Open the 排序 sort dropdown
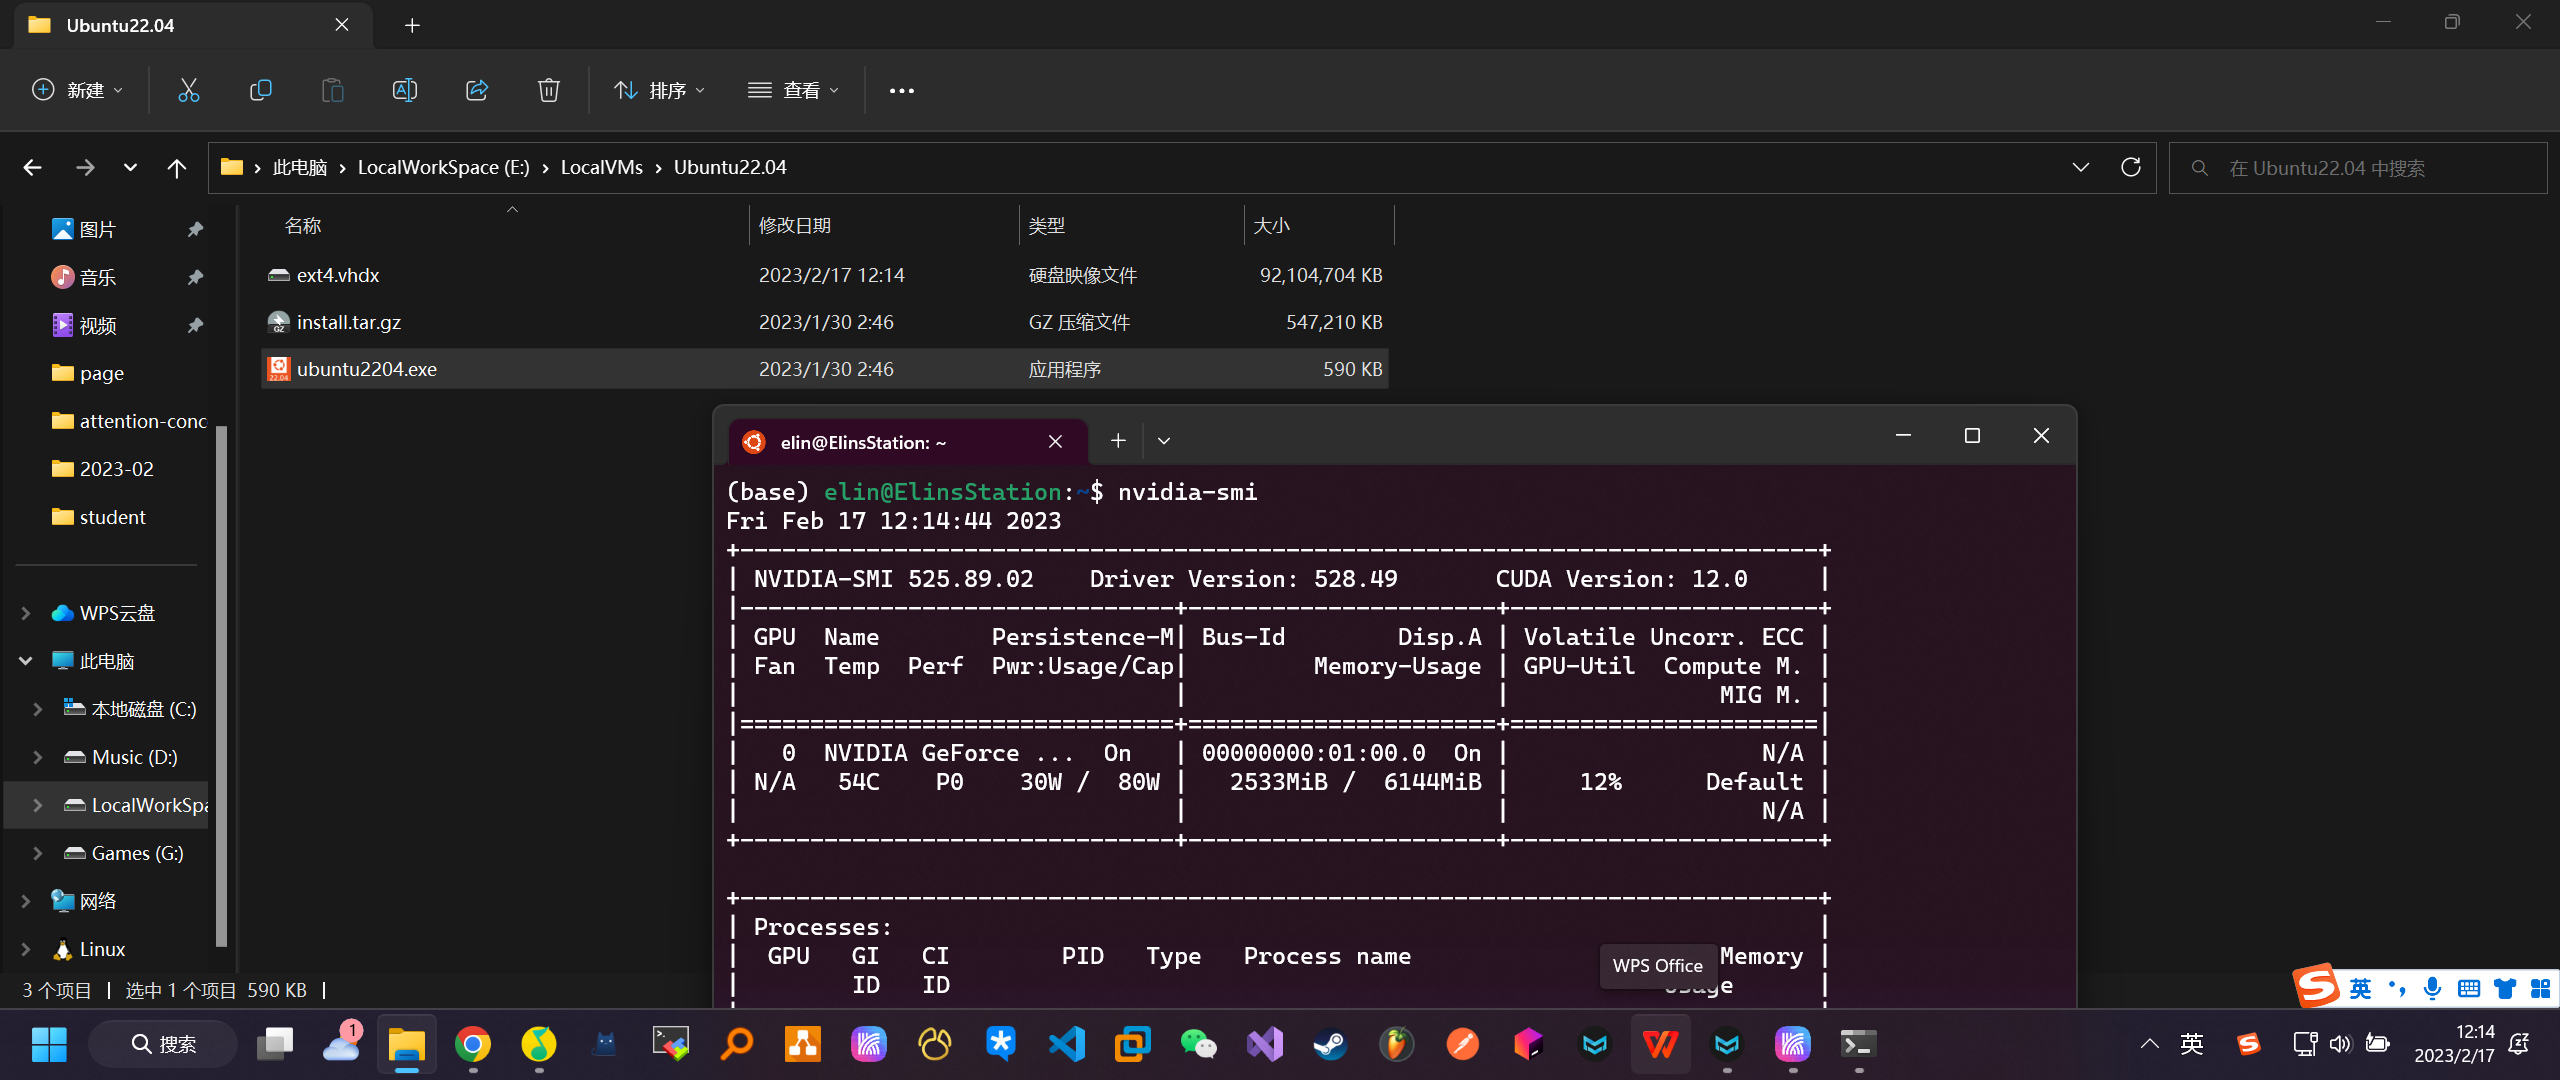The image size is (2560, 1080). 659,90
